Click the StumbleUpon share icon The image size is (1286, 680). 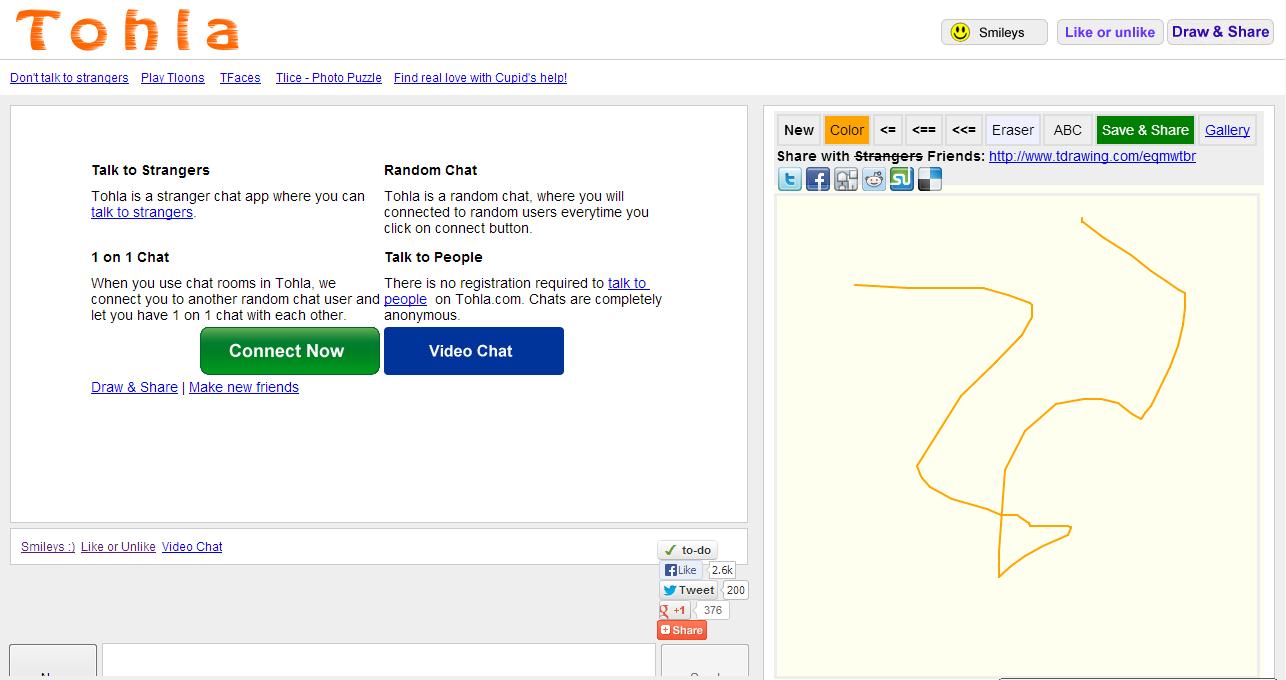[x=902, y=180]
